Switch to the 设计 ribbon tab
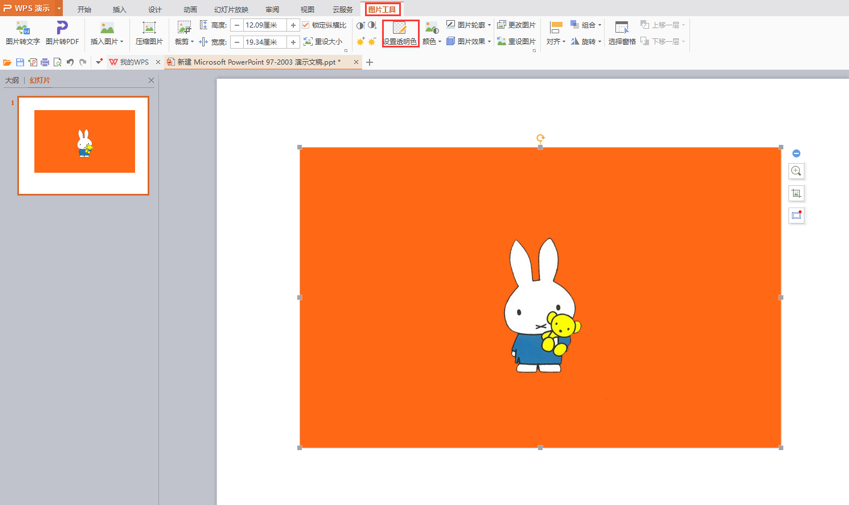Image resolution: width=849 pixels, height=505 pixels. pyautogui.click(x=155, y=9)
